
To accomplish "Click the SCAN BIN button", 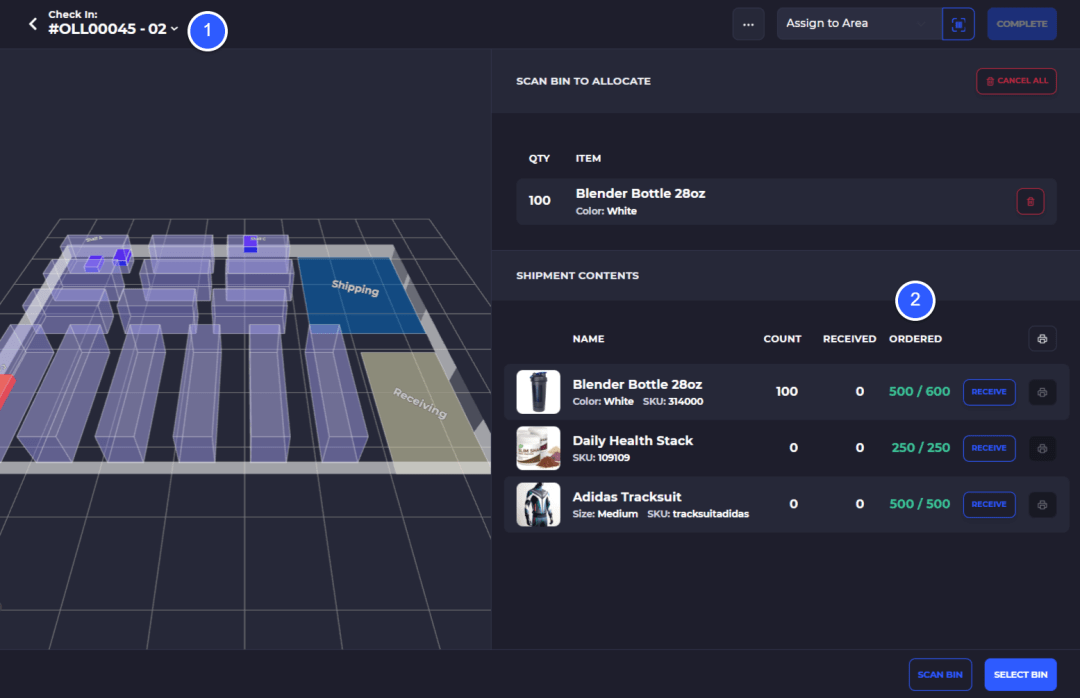I will point(940,675).
